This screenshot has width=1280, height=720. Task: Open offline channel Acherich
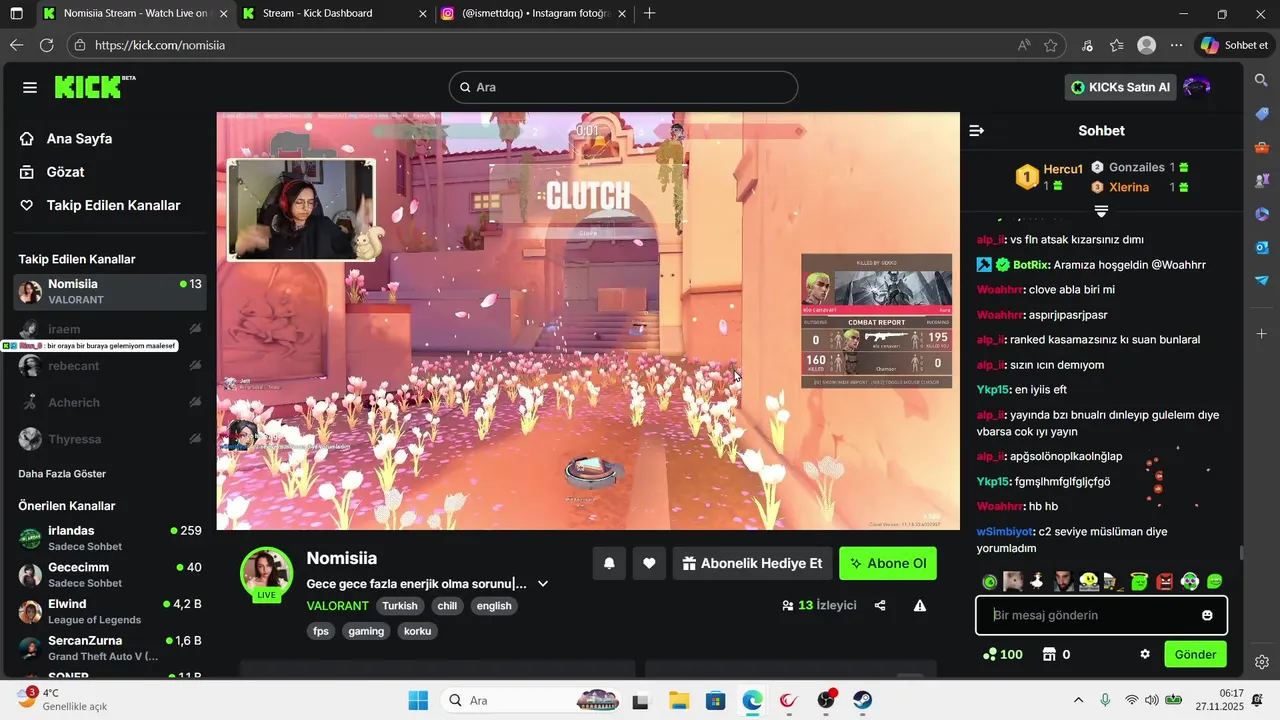[111, 402]
